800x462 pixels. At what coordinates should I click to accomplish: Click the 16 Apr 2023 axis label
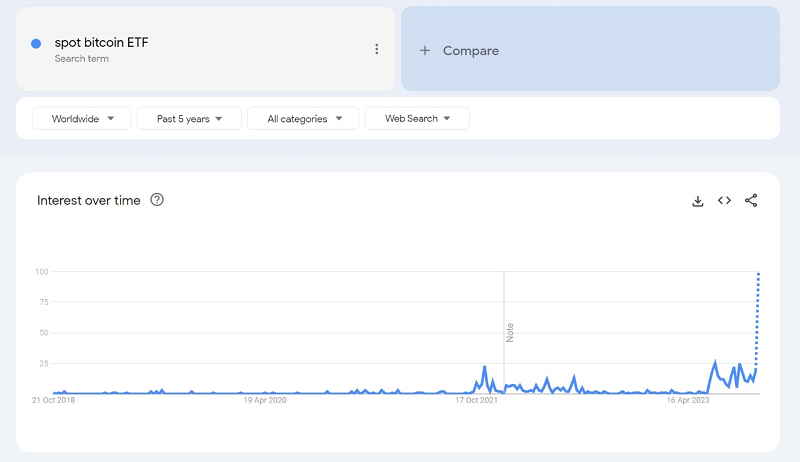pos(688,400)
